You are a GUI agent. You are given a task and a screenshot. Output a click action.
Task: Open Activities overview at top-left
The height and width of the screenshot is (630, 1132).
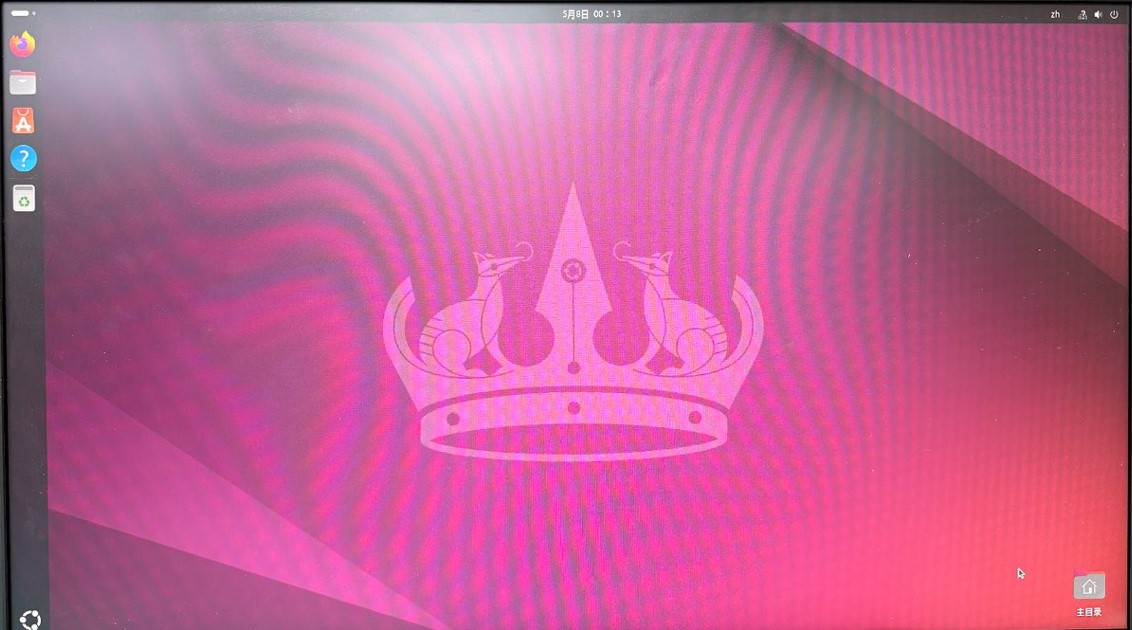(23, 13)
